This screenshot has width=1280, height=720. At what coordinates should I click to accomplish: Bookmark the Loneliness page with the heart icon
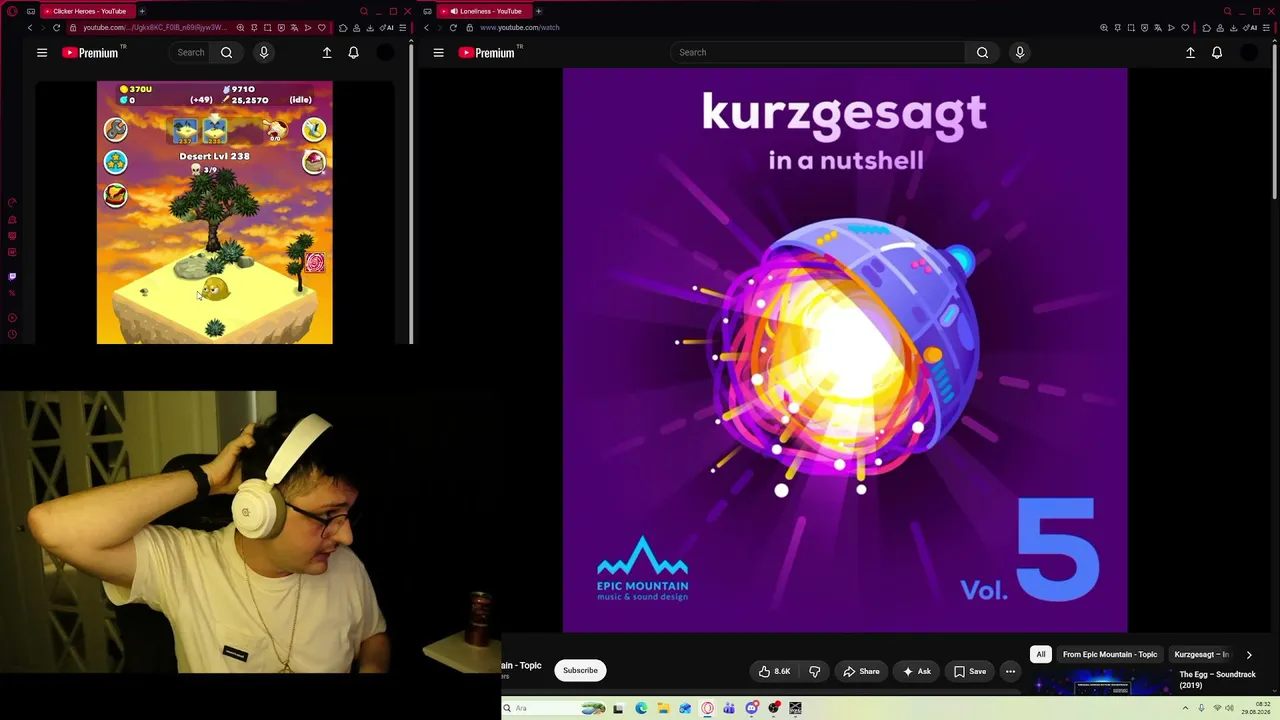pos(1185,28)
